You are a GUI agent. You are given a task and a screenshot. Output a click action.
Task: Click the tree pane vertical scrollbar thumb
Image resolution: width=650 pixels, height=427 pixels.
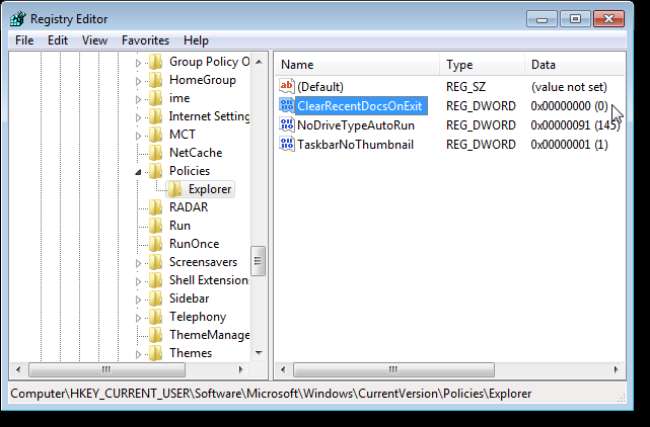pos(258,261)
